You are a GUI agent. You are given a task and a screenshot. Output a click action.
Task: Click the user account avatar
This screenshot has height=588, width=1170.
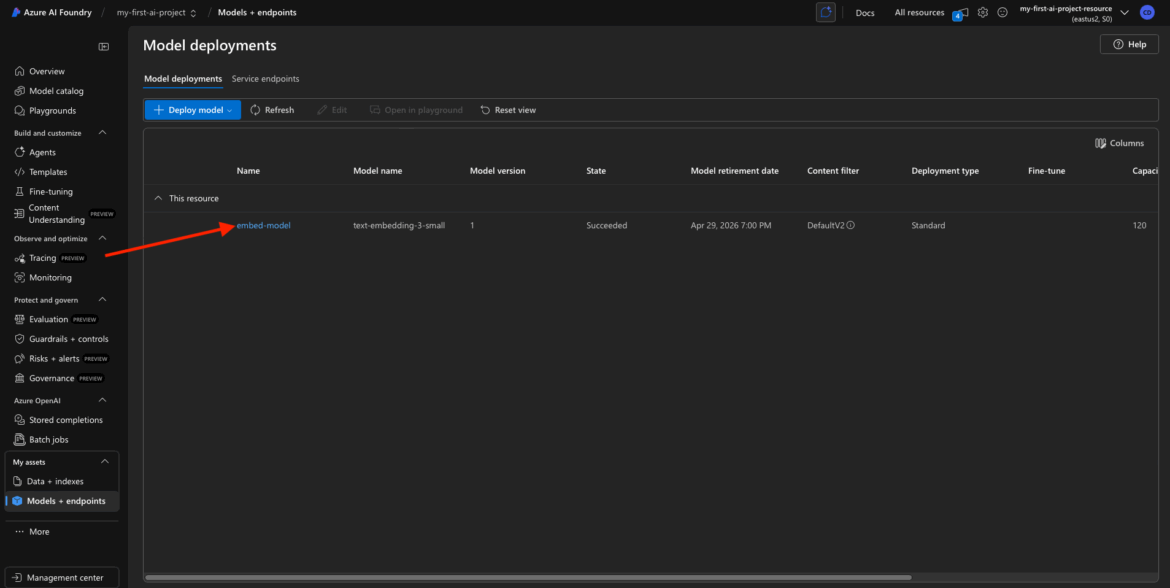(1147, 13)
